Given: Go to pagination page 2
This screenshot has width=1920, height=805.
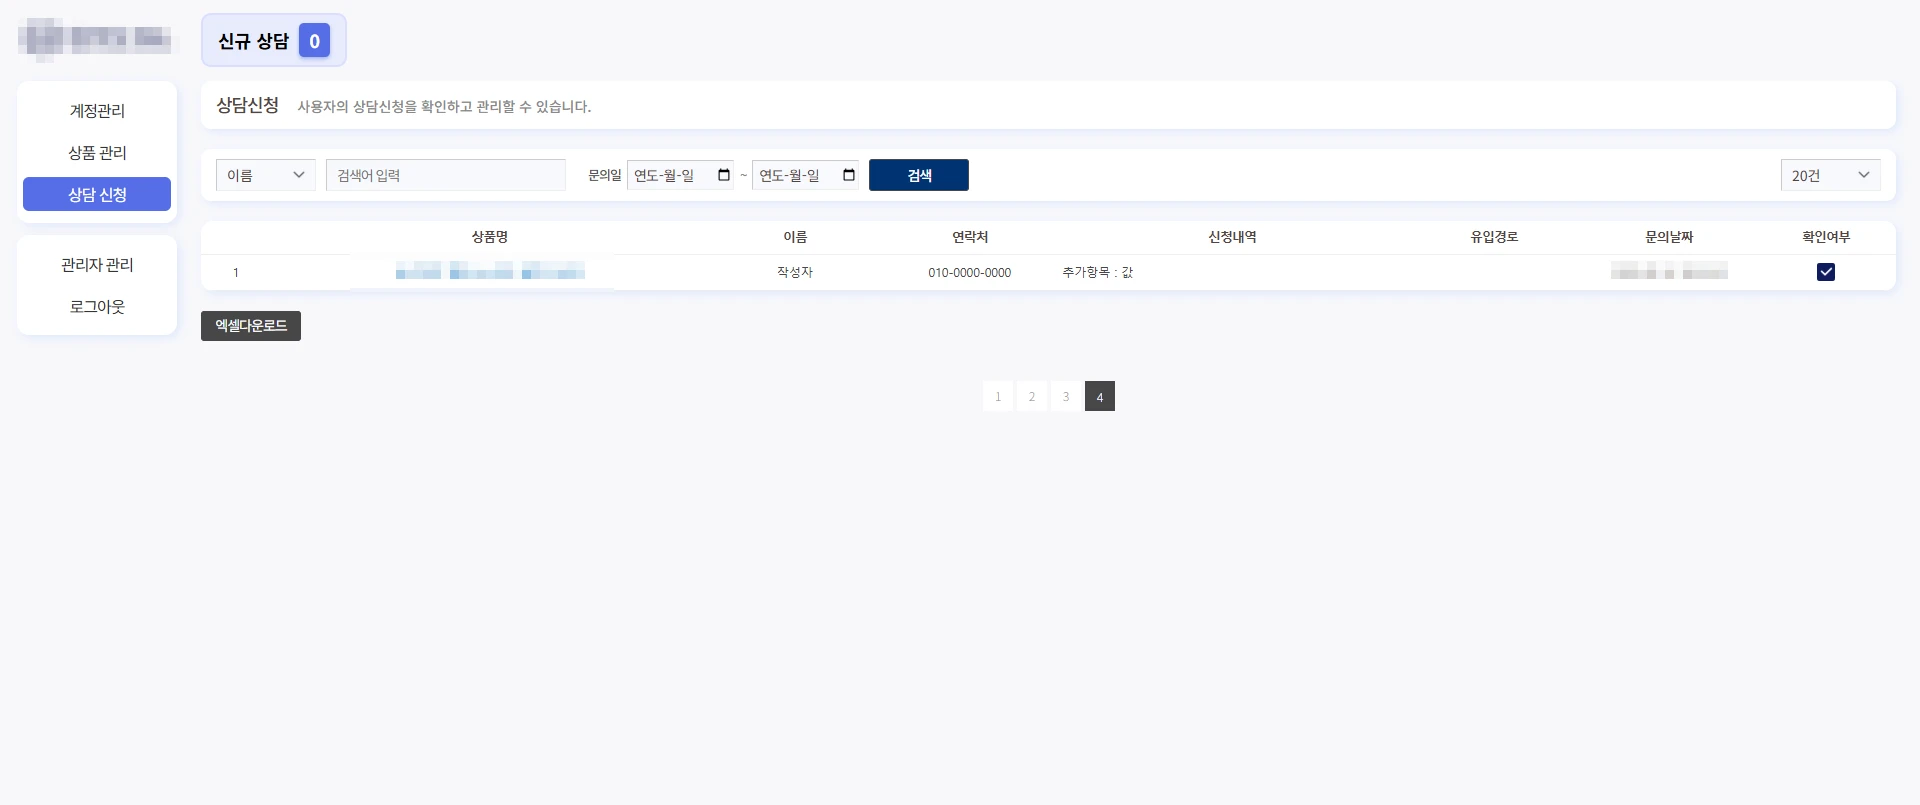Looking at the screenshot, I should pyautogui.click(x=1032, y=396).
